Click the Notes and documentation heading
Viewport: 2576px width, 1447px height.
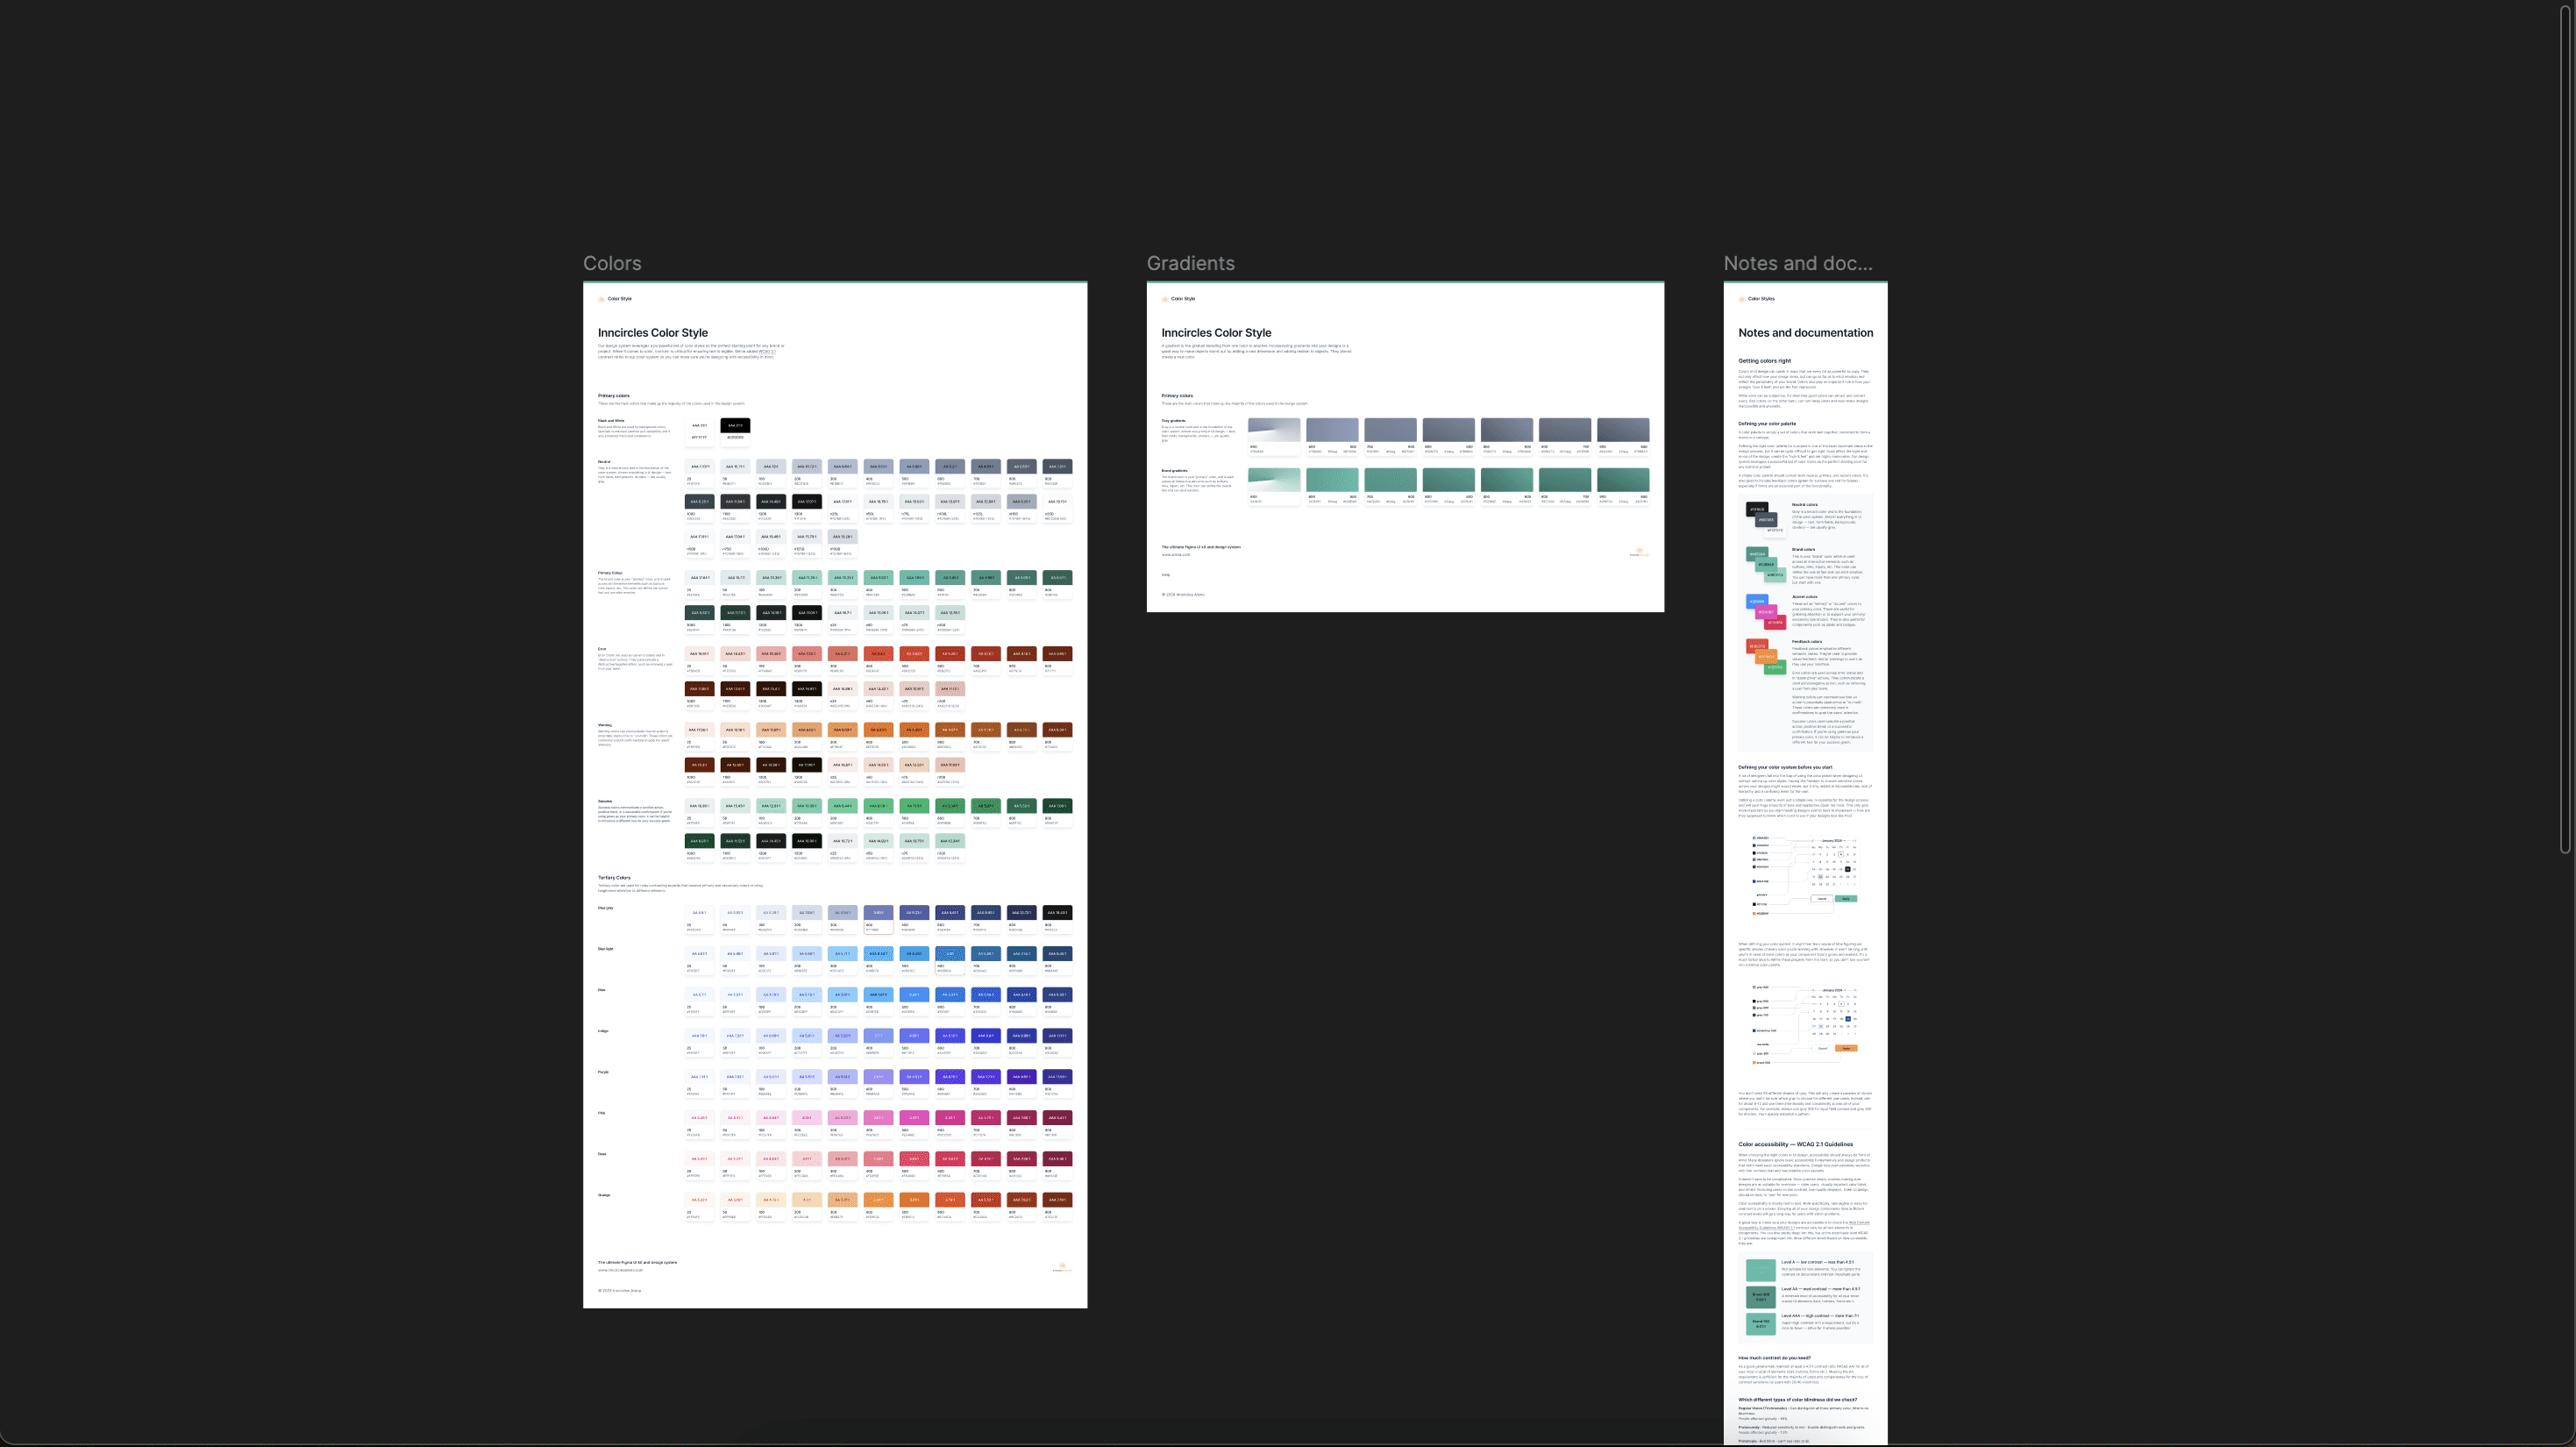[1805, 333]
